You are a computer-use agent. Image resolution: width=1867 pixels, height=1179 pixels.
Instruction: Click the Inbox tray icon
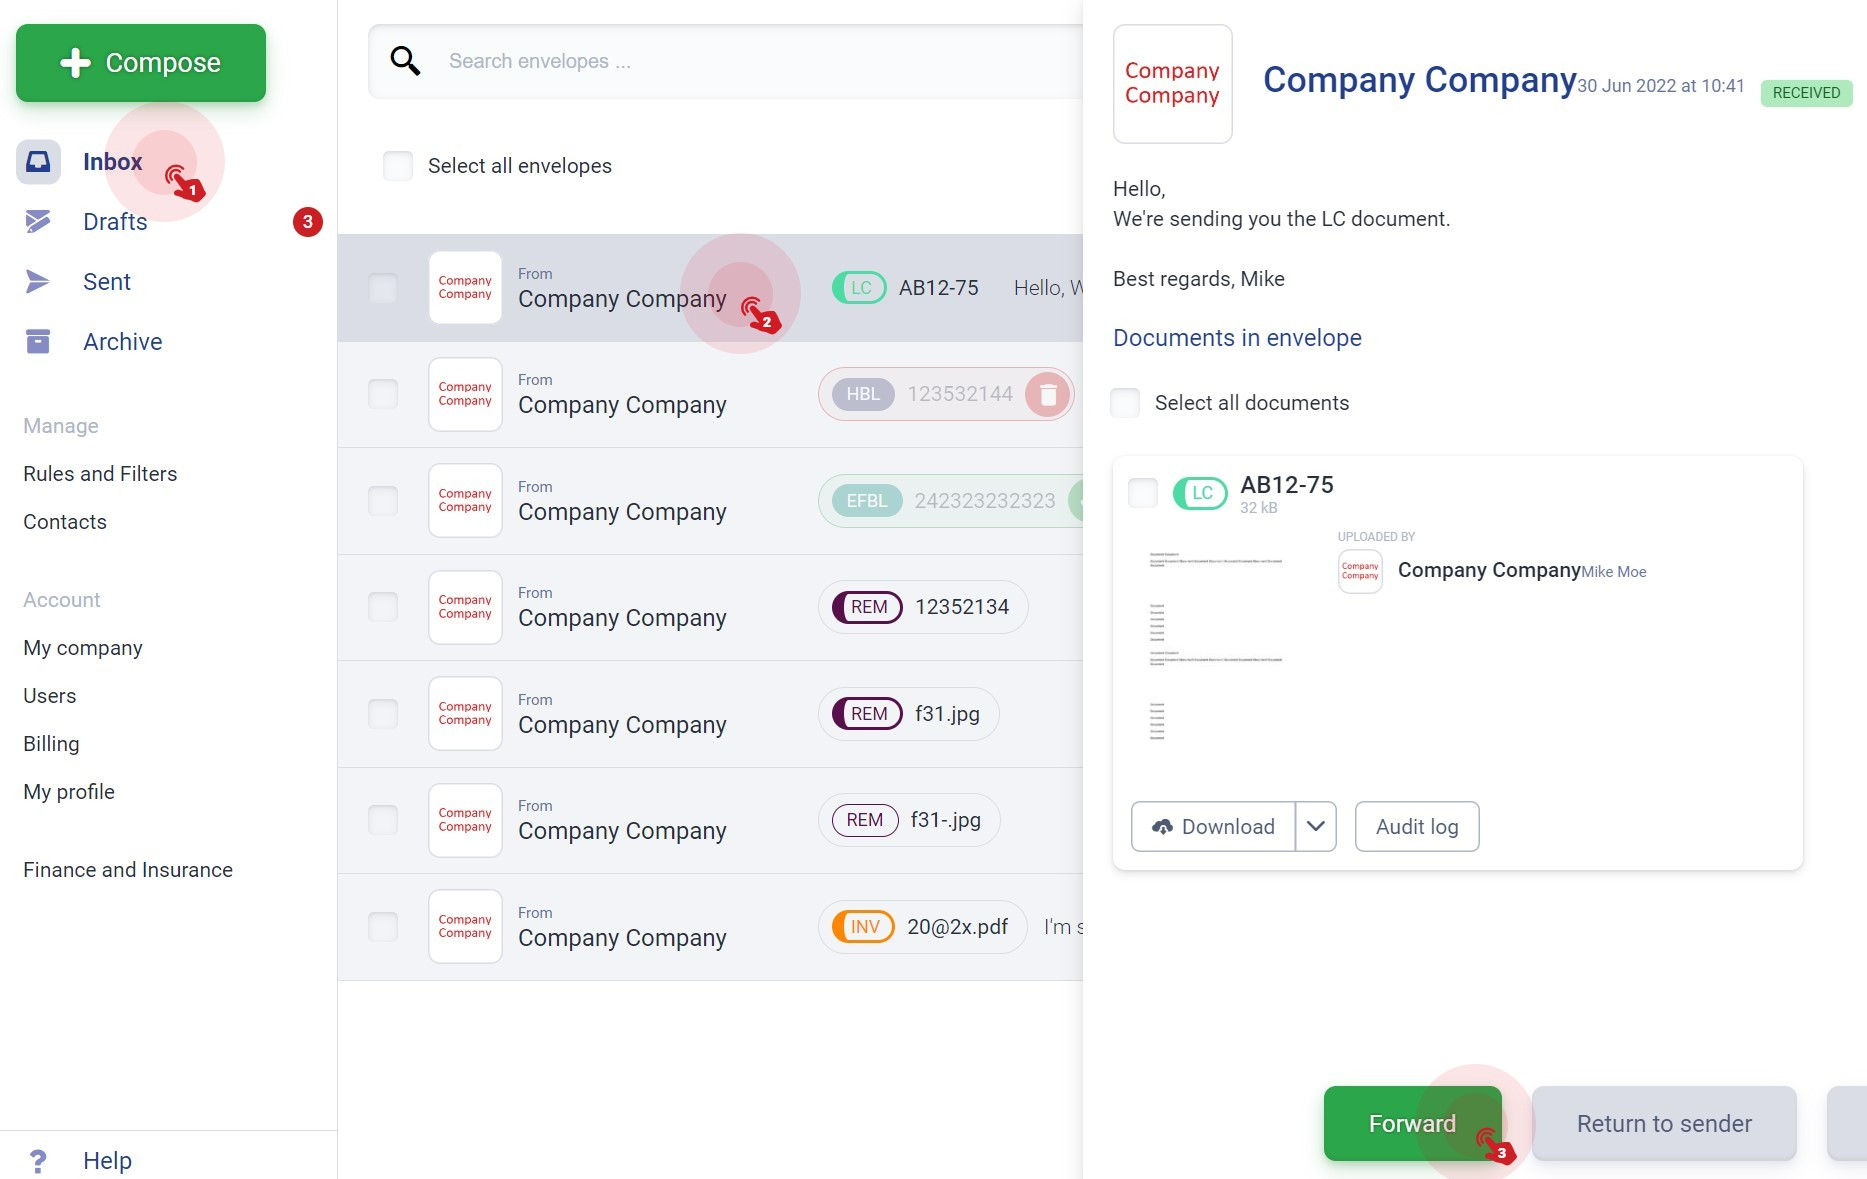pyautogui.click(x=38, y=162)
